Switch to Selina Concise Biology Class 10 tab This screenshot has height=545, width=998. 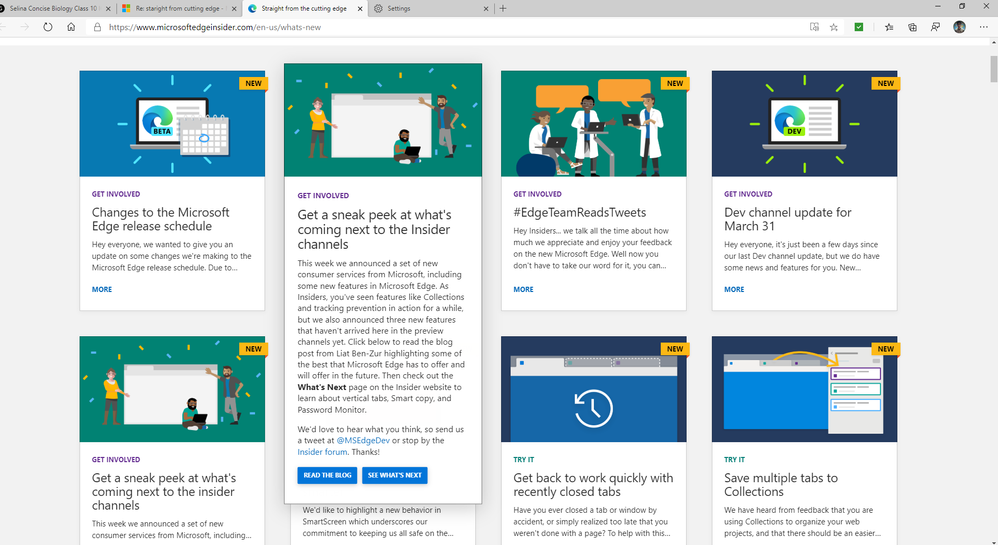[x=53, y=8]
